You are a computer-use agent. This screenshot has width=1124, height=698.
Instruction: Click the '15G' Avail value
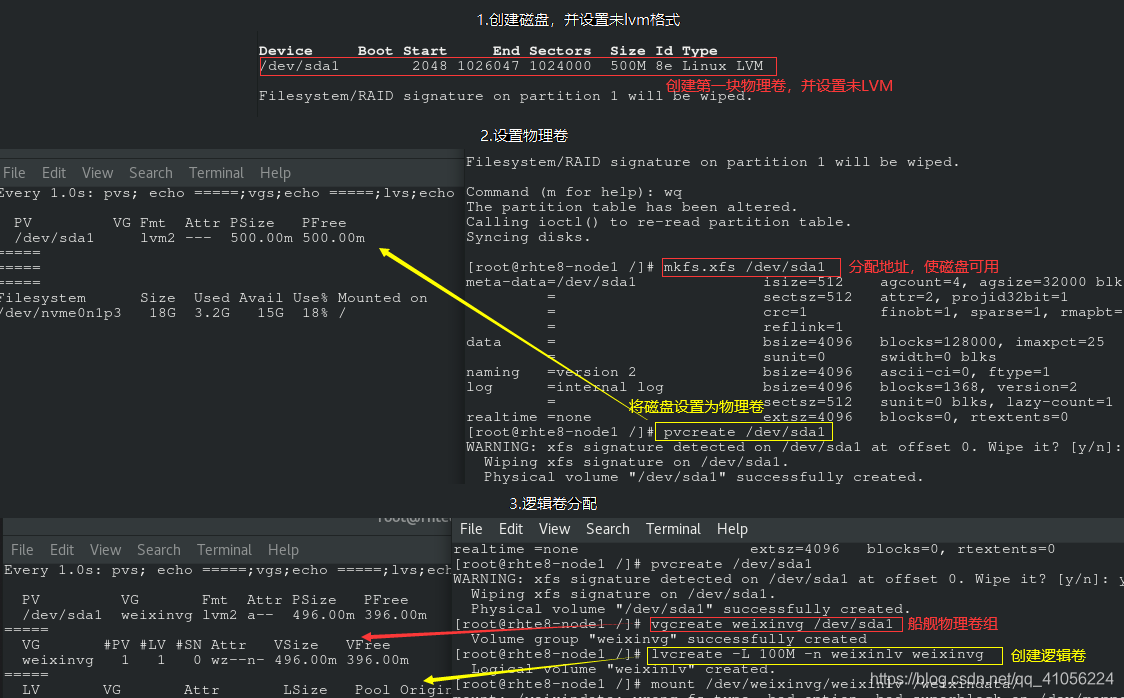[270, 313]
